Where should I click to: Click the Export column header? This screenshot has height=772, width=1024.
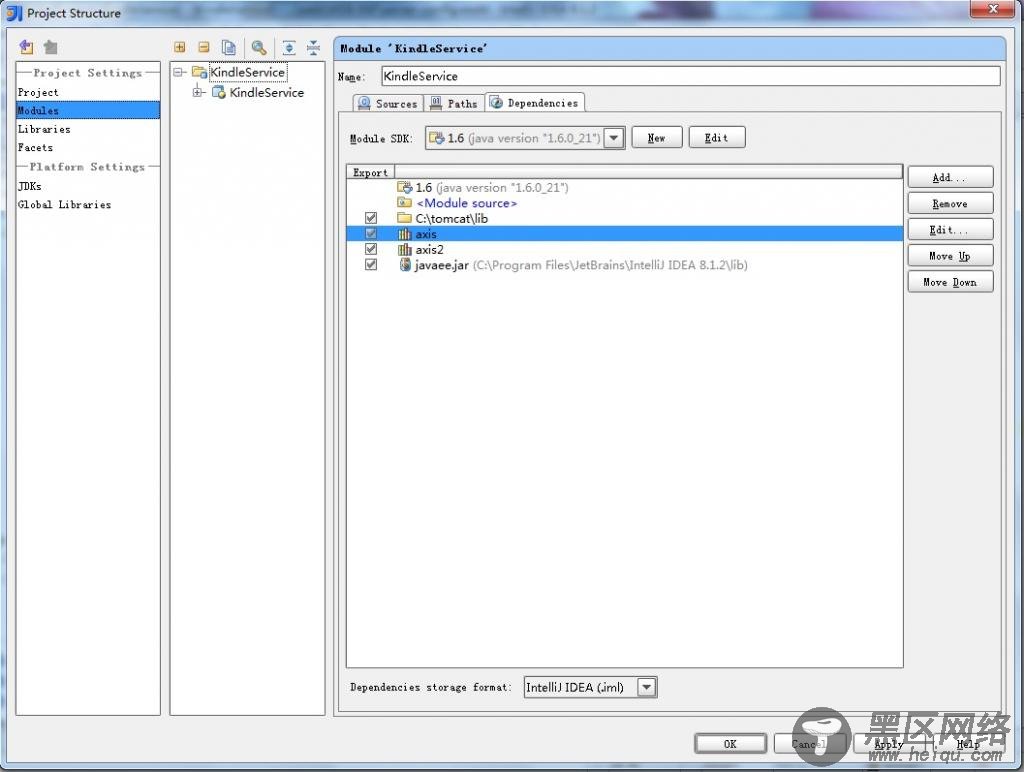(370, 172)
